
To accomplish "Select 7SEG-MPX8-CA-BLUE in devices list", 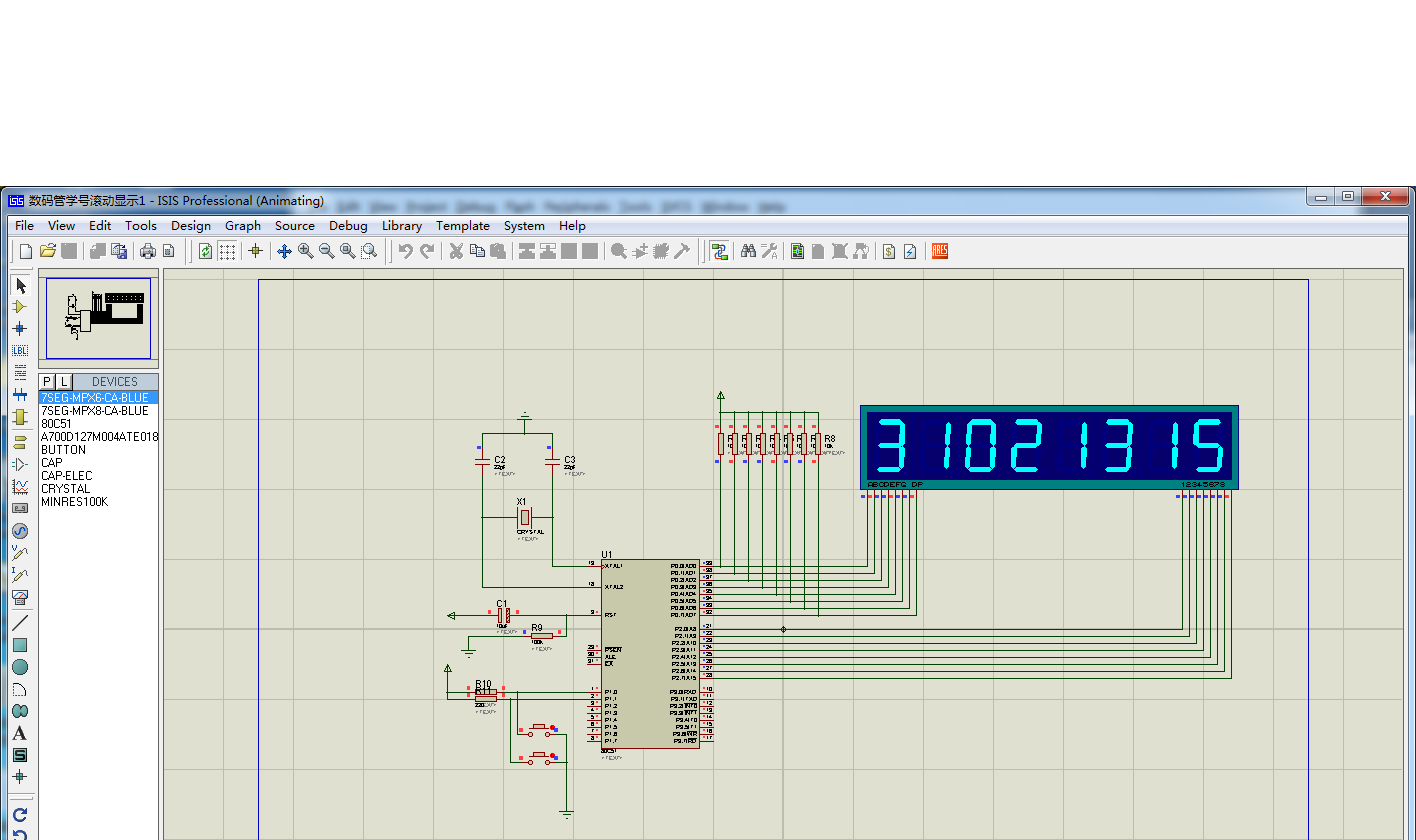I will (98, 411).
